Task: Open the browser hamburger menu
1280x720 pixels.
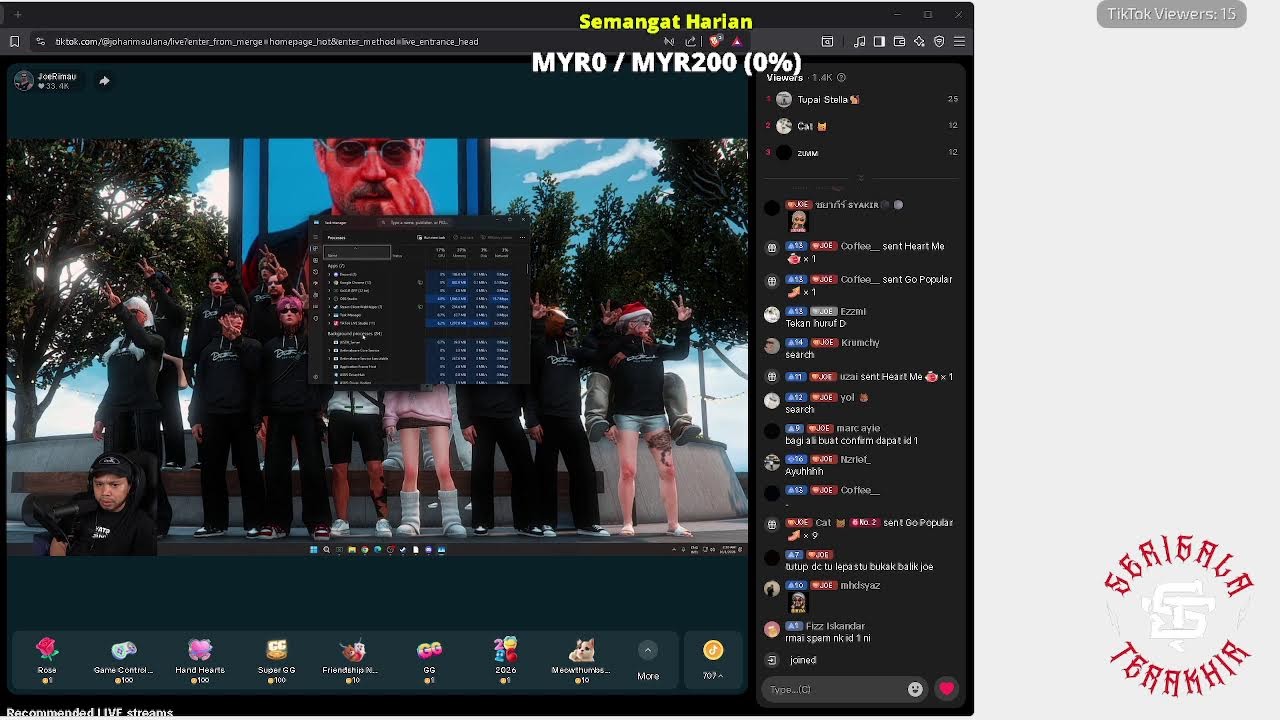Action: pyautogui.click(x=959, y=41)
